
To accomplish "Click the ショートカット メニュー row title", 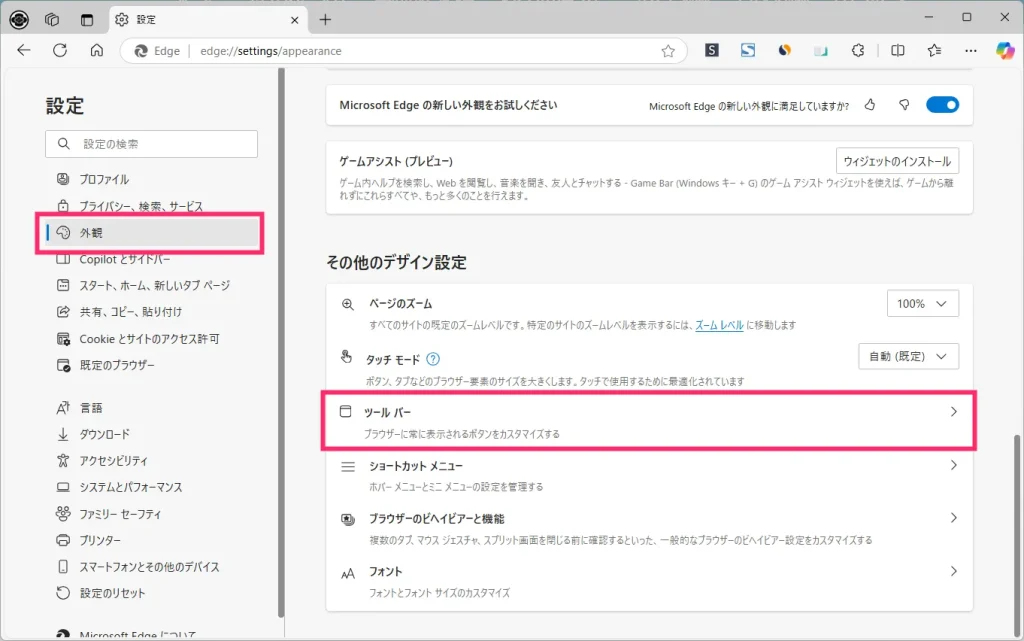I will (x=416, y=466).
